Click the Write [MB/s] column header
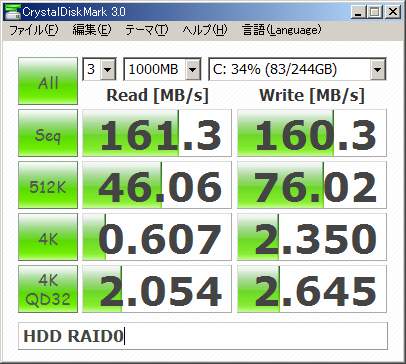 tap(312, 95)
